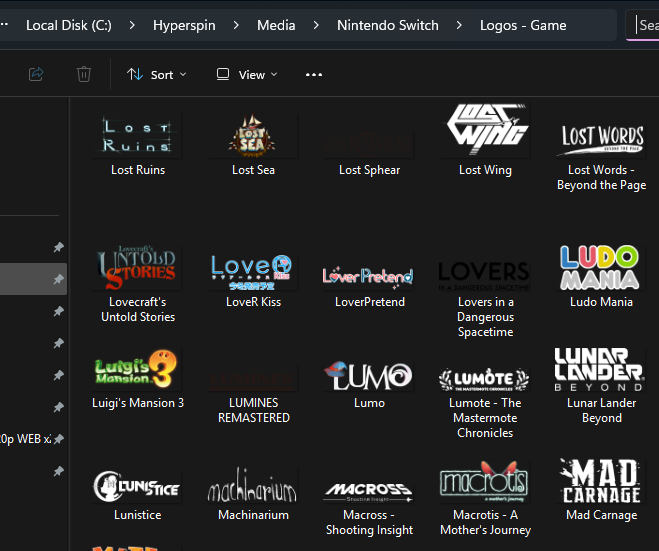Click the 'Machinarium' file name

pos(253,515)
